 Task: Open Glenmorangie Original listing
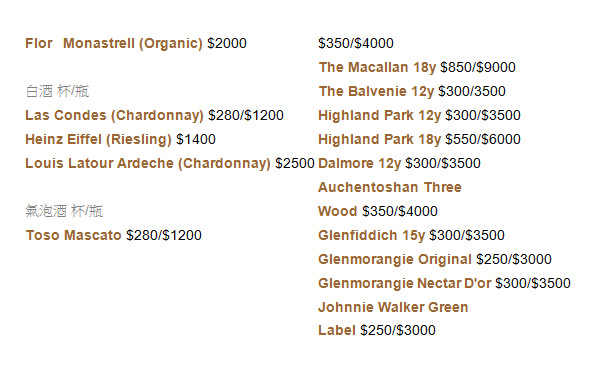pos(395,259)
